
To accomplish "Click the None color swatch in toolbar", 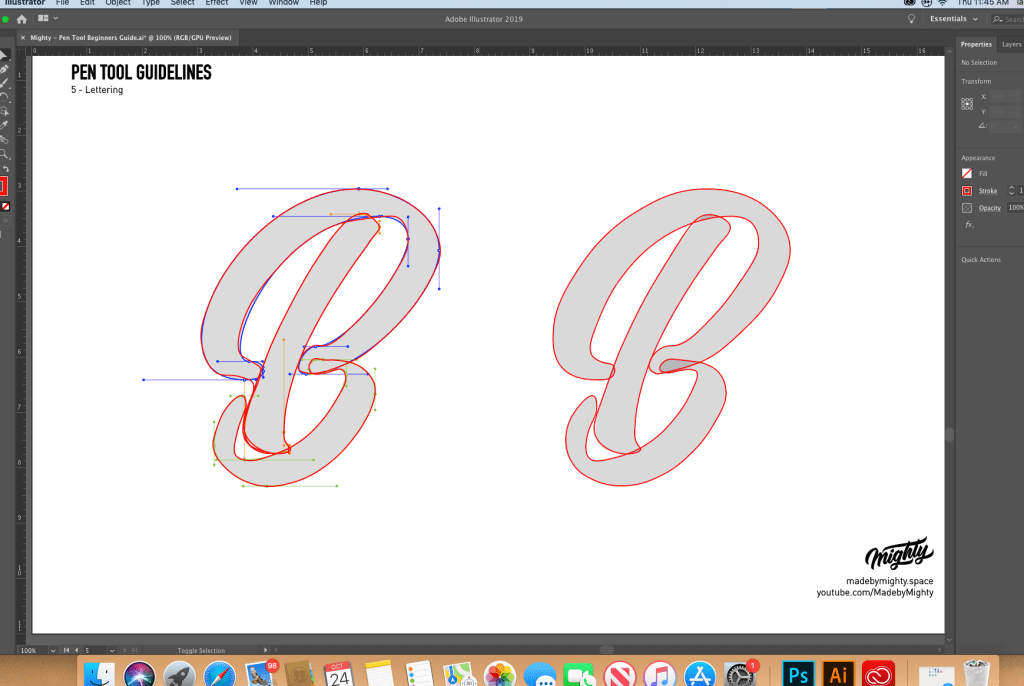I will [x=5, y=206].
